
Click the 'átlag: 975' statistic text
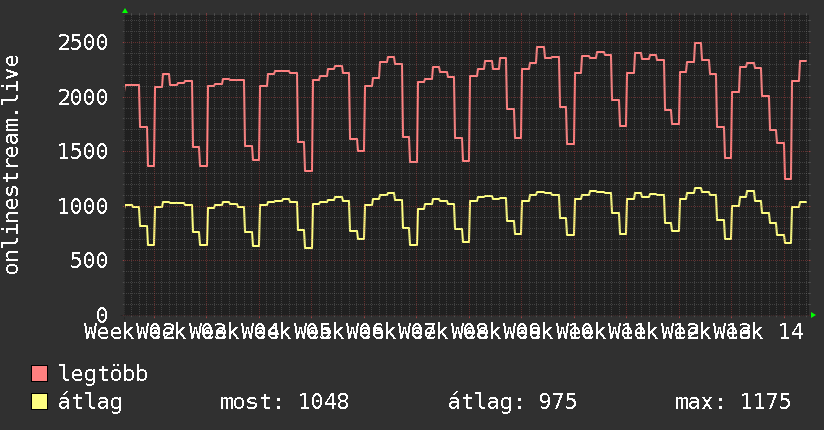coord(513,402)
